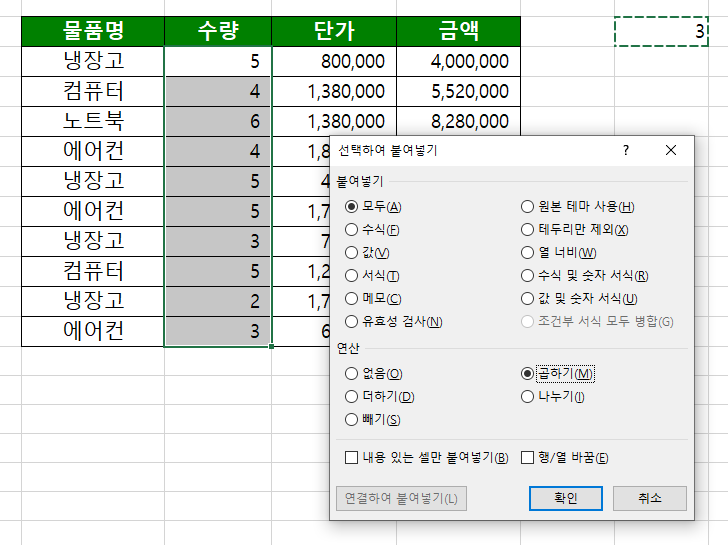Screen dimensions: 728x545
Task: Select the cell with 8,280,000
Action: click(458, 121)
